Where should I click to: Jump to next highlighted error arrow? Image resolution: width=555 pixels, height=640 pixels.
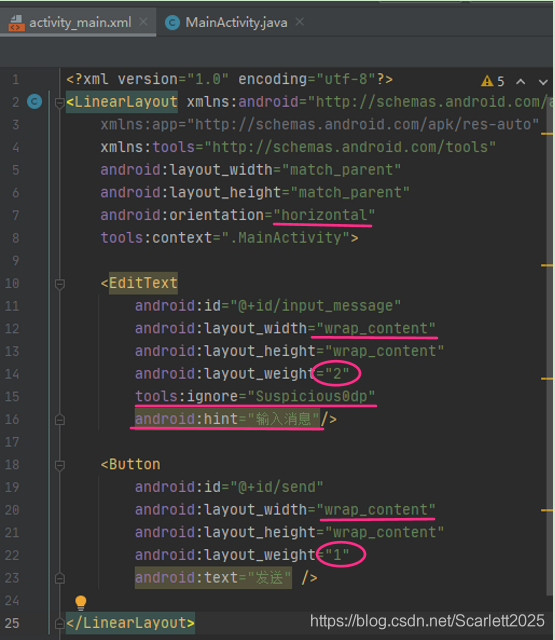click(x=543, y=82)
